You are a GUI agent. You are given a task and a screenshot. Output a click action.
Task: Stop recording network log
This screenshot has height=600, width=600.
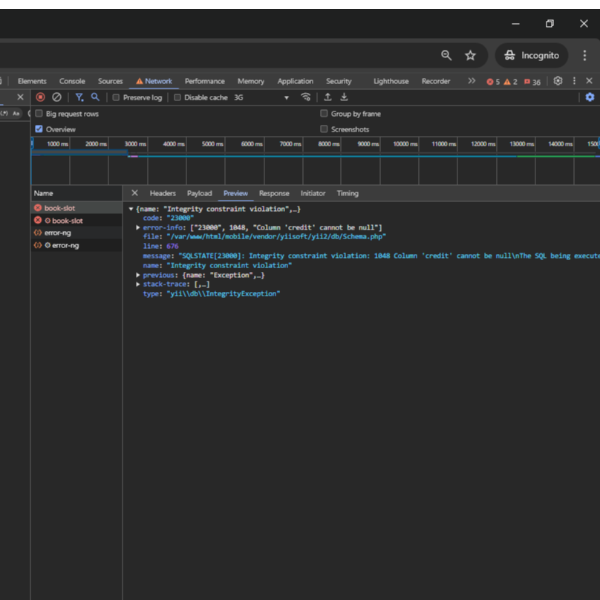tap(40, 97)
